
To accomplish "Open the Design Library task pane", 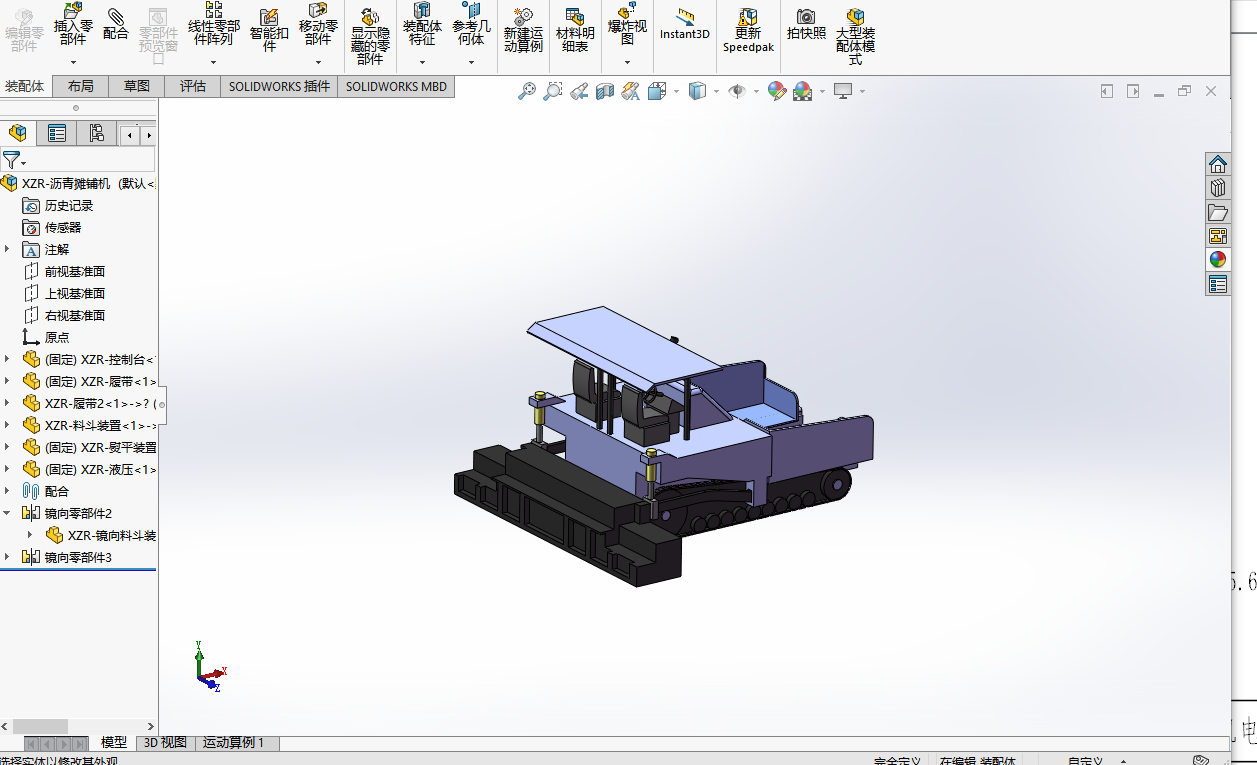I will pyautogui.click(x=1217, y=188).
